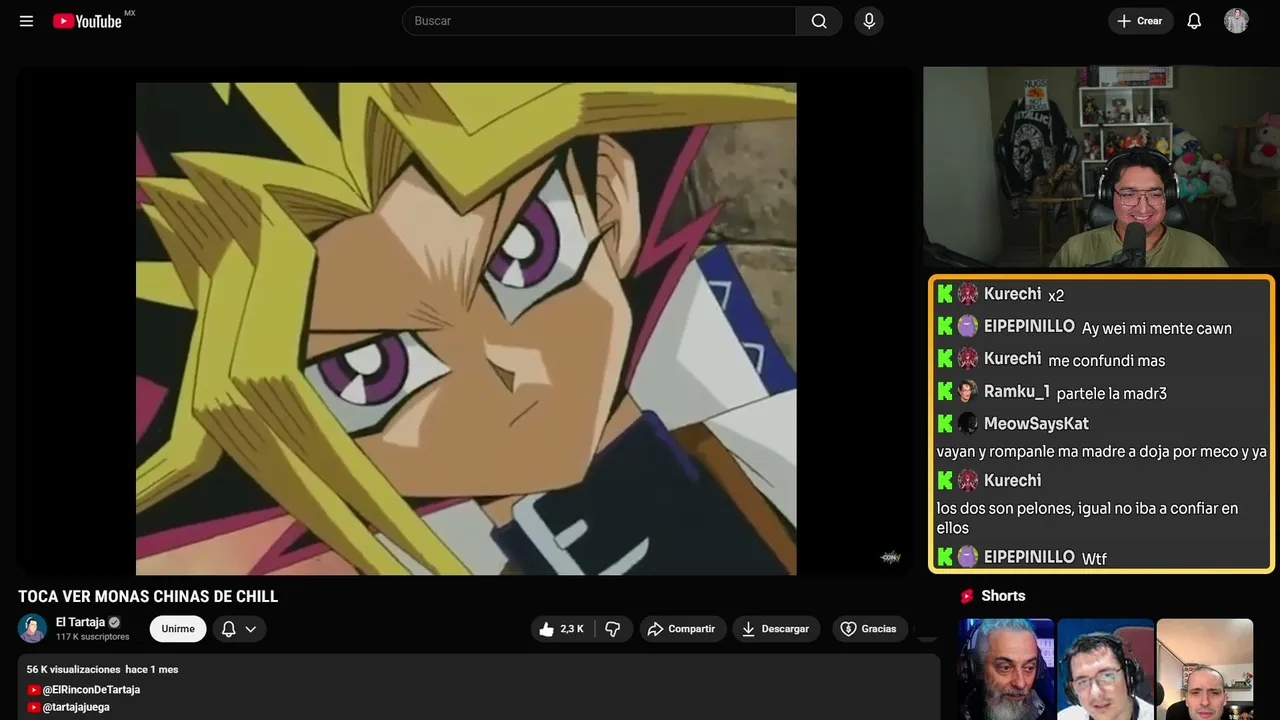Click the streamer webcam overlay

pyautogui.click(x=1101, y=167)
